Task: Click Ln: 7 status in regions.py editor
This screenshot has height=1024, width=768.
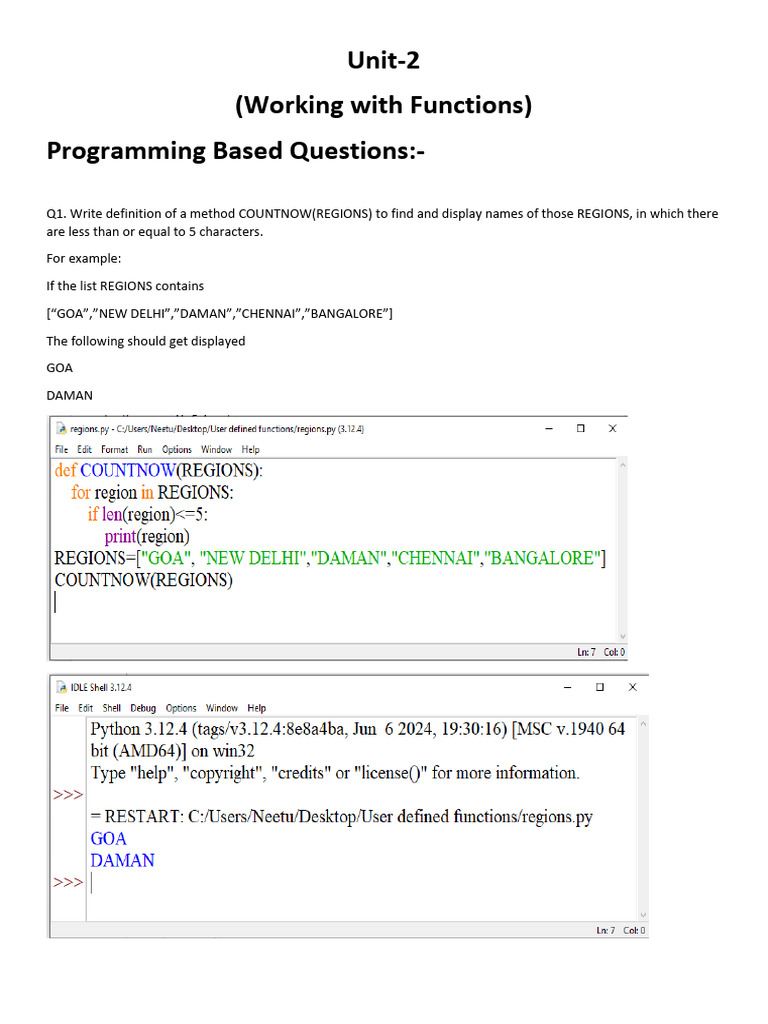Action: pos(586,652)
